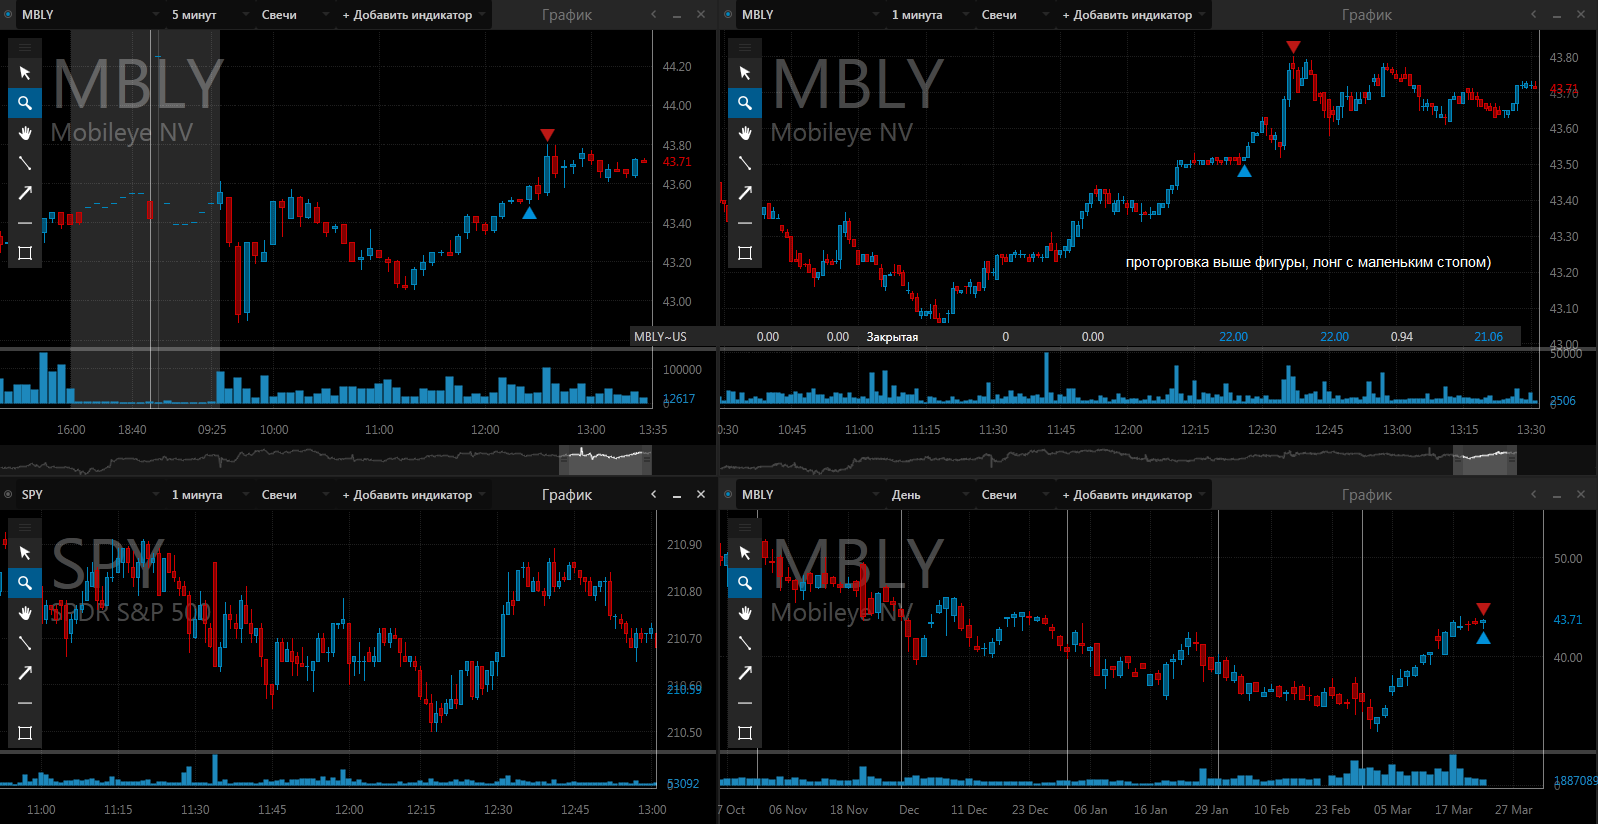The image size is (1598, 824).
Task: Click the left chevron in the MBLY 5 минут chart header
Action: coord(654,14)
